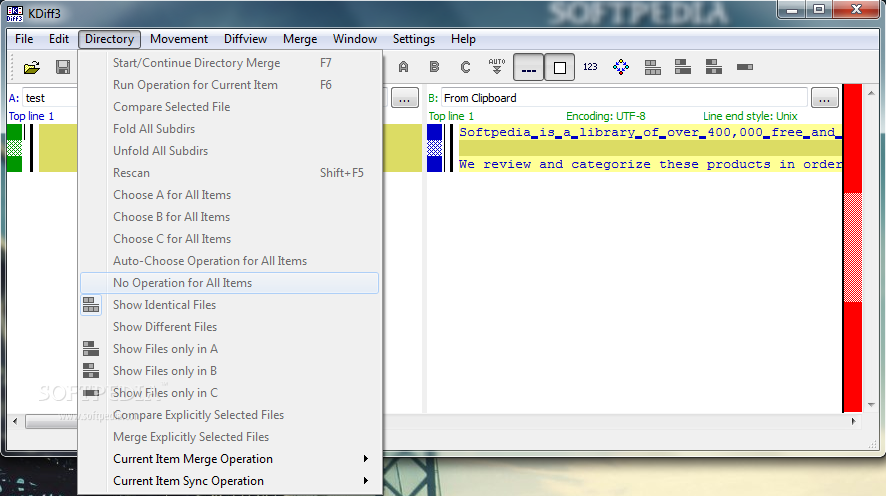Click icon beside Show Files only in A entry

[91, 349]
